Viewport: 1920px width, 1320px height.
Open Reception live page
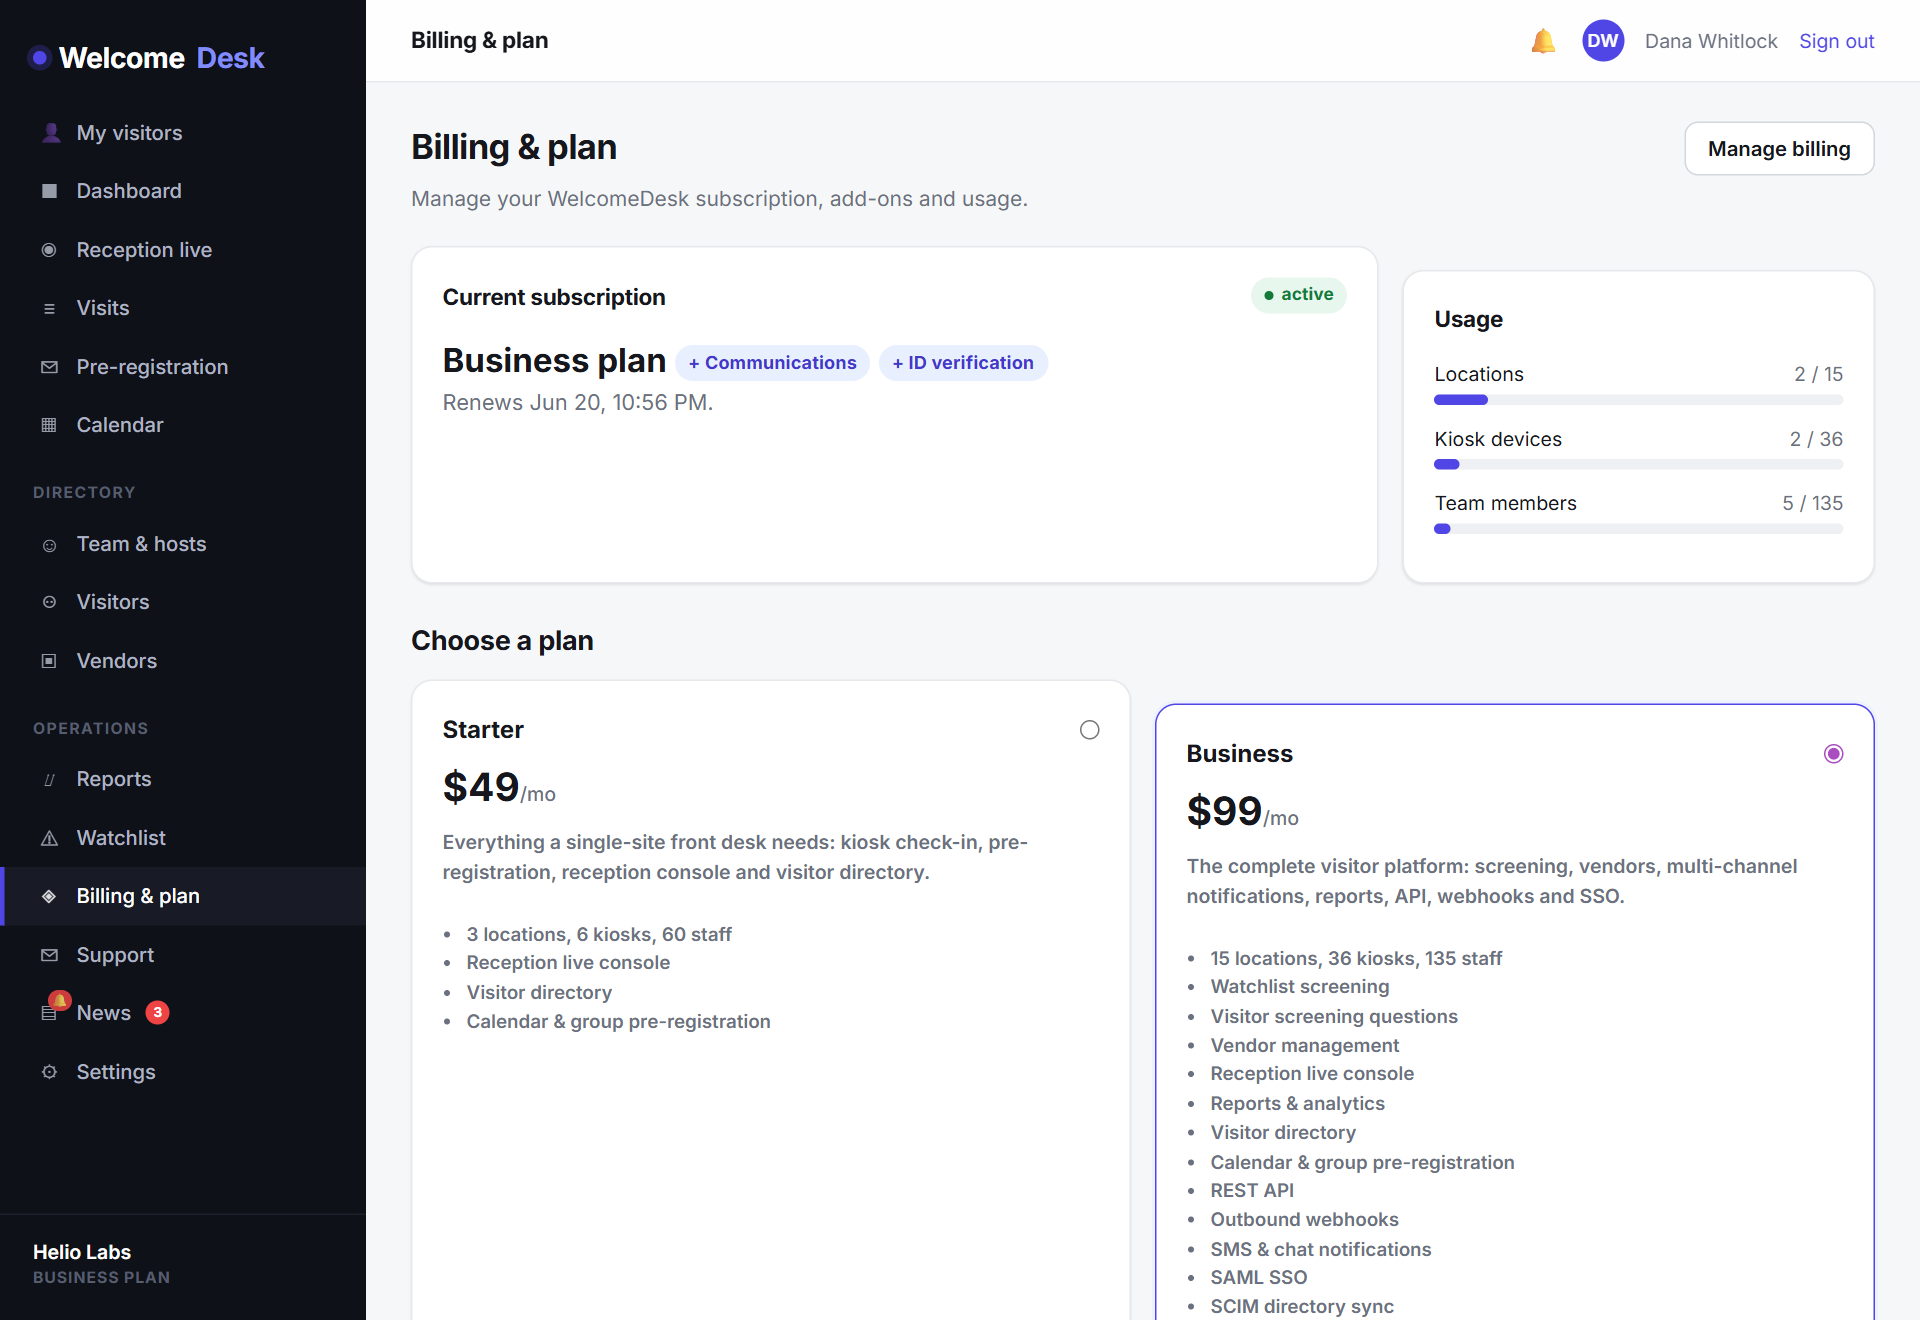tap(183, 250)
